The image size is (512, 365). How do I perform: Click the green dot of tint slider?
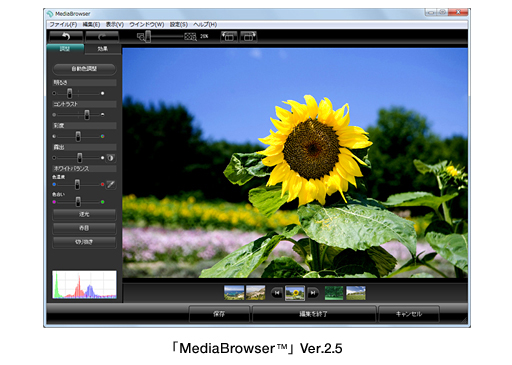(103, 202)
